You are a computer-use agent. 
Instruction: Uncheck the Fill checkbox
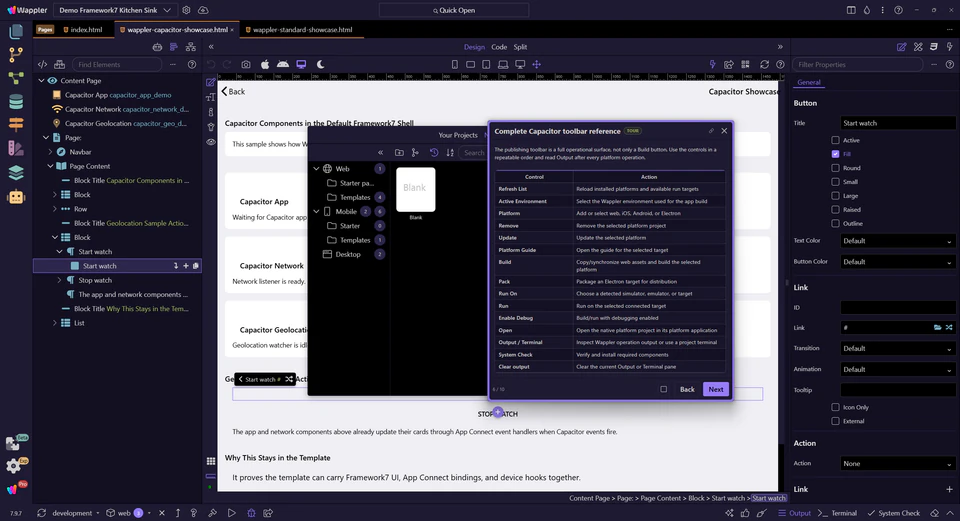click(x=835, y=154)
